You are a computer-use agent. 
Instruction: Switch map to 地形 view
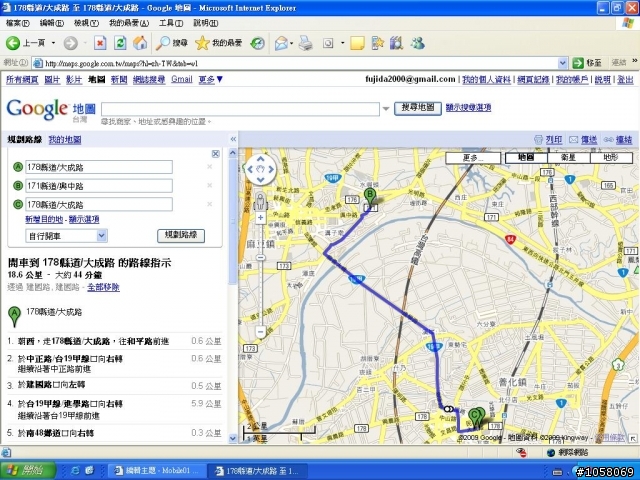(611, 158)
